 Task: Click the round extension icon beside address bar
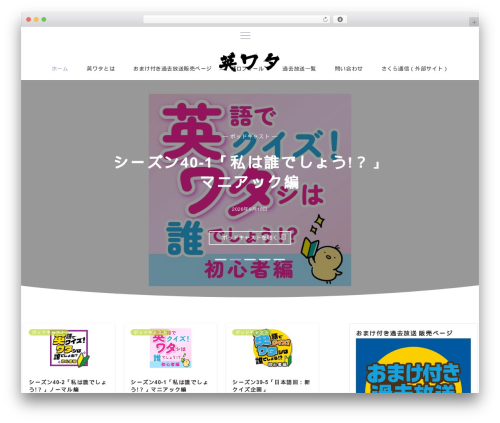tap(340, 20)
